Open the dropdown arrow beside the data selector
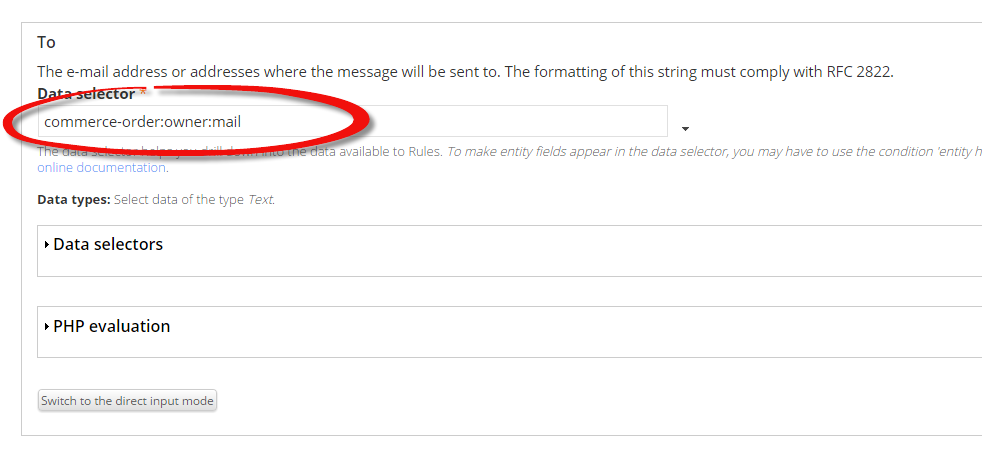The image size is (982, 454). pyautogui.click(x=685, y=129)
